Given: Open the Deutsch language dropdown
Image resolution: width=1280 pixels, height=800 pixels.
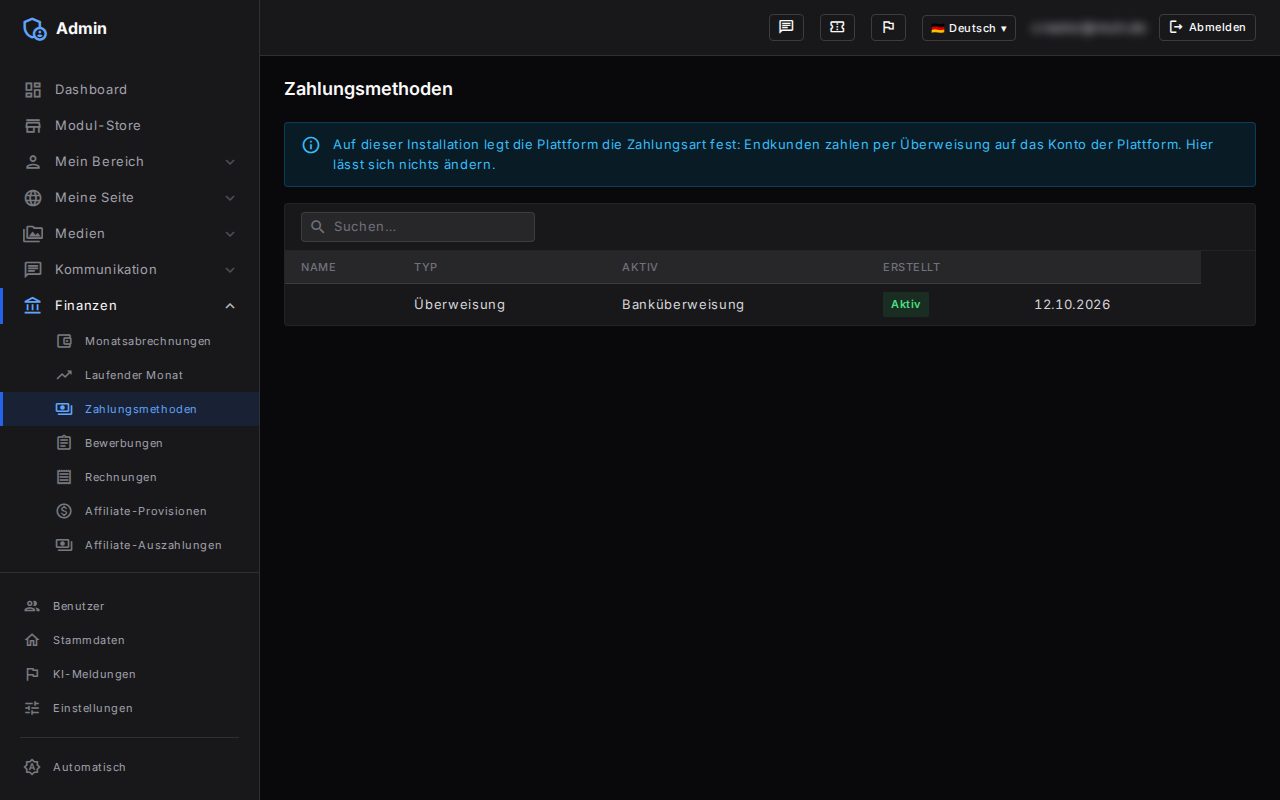Looking at the screenshot, I should click(x=968, y=28).
